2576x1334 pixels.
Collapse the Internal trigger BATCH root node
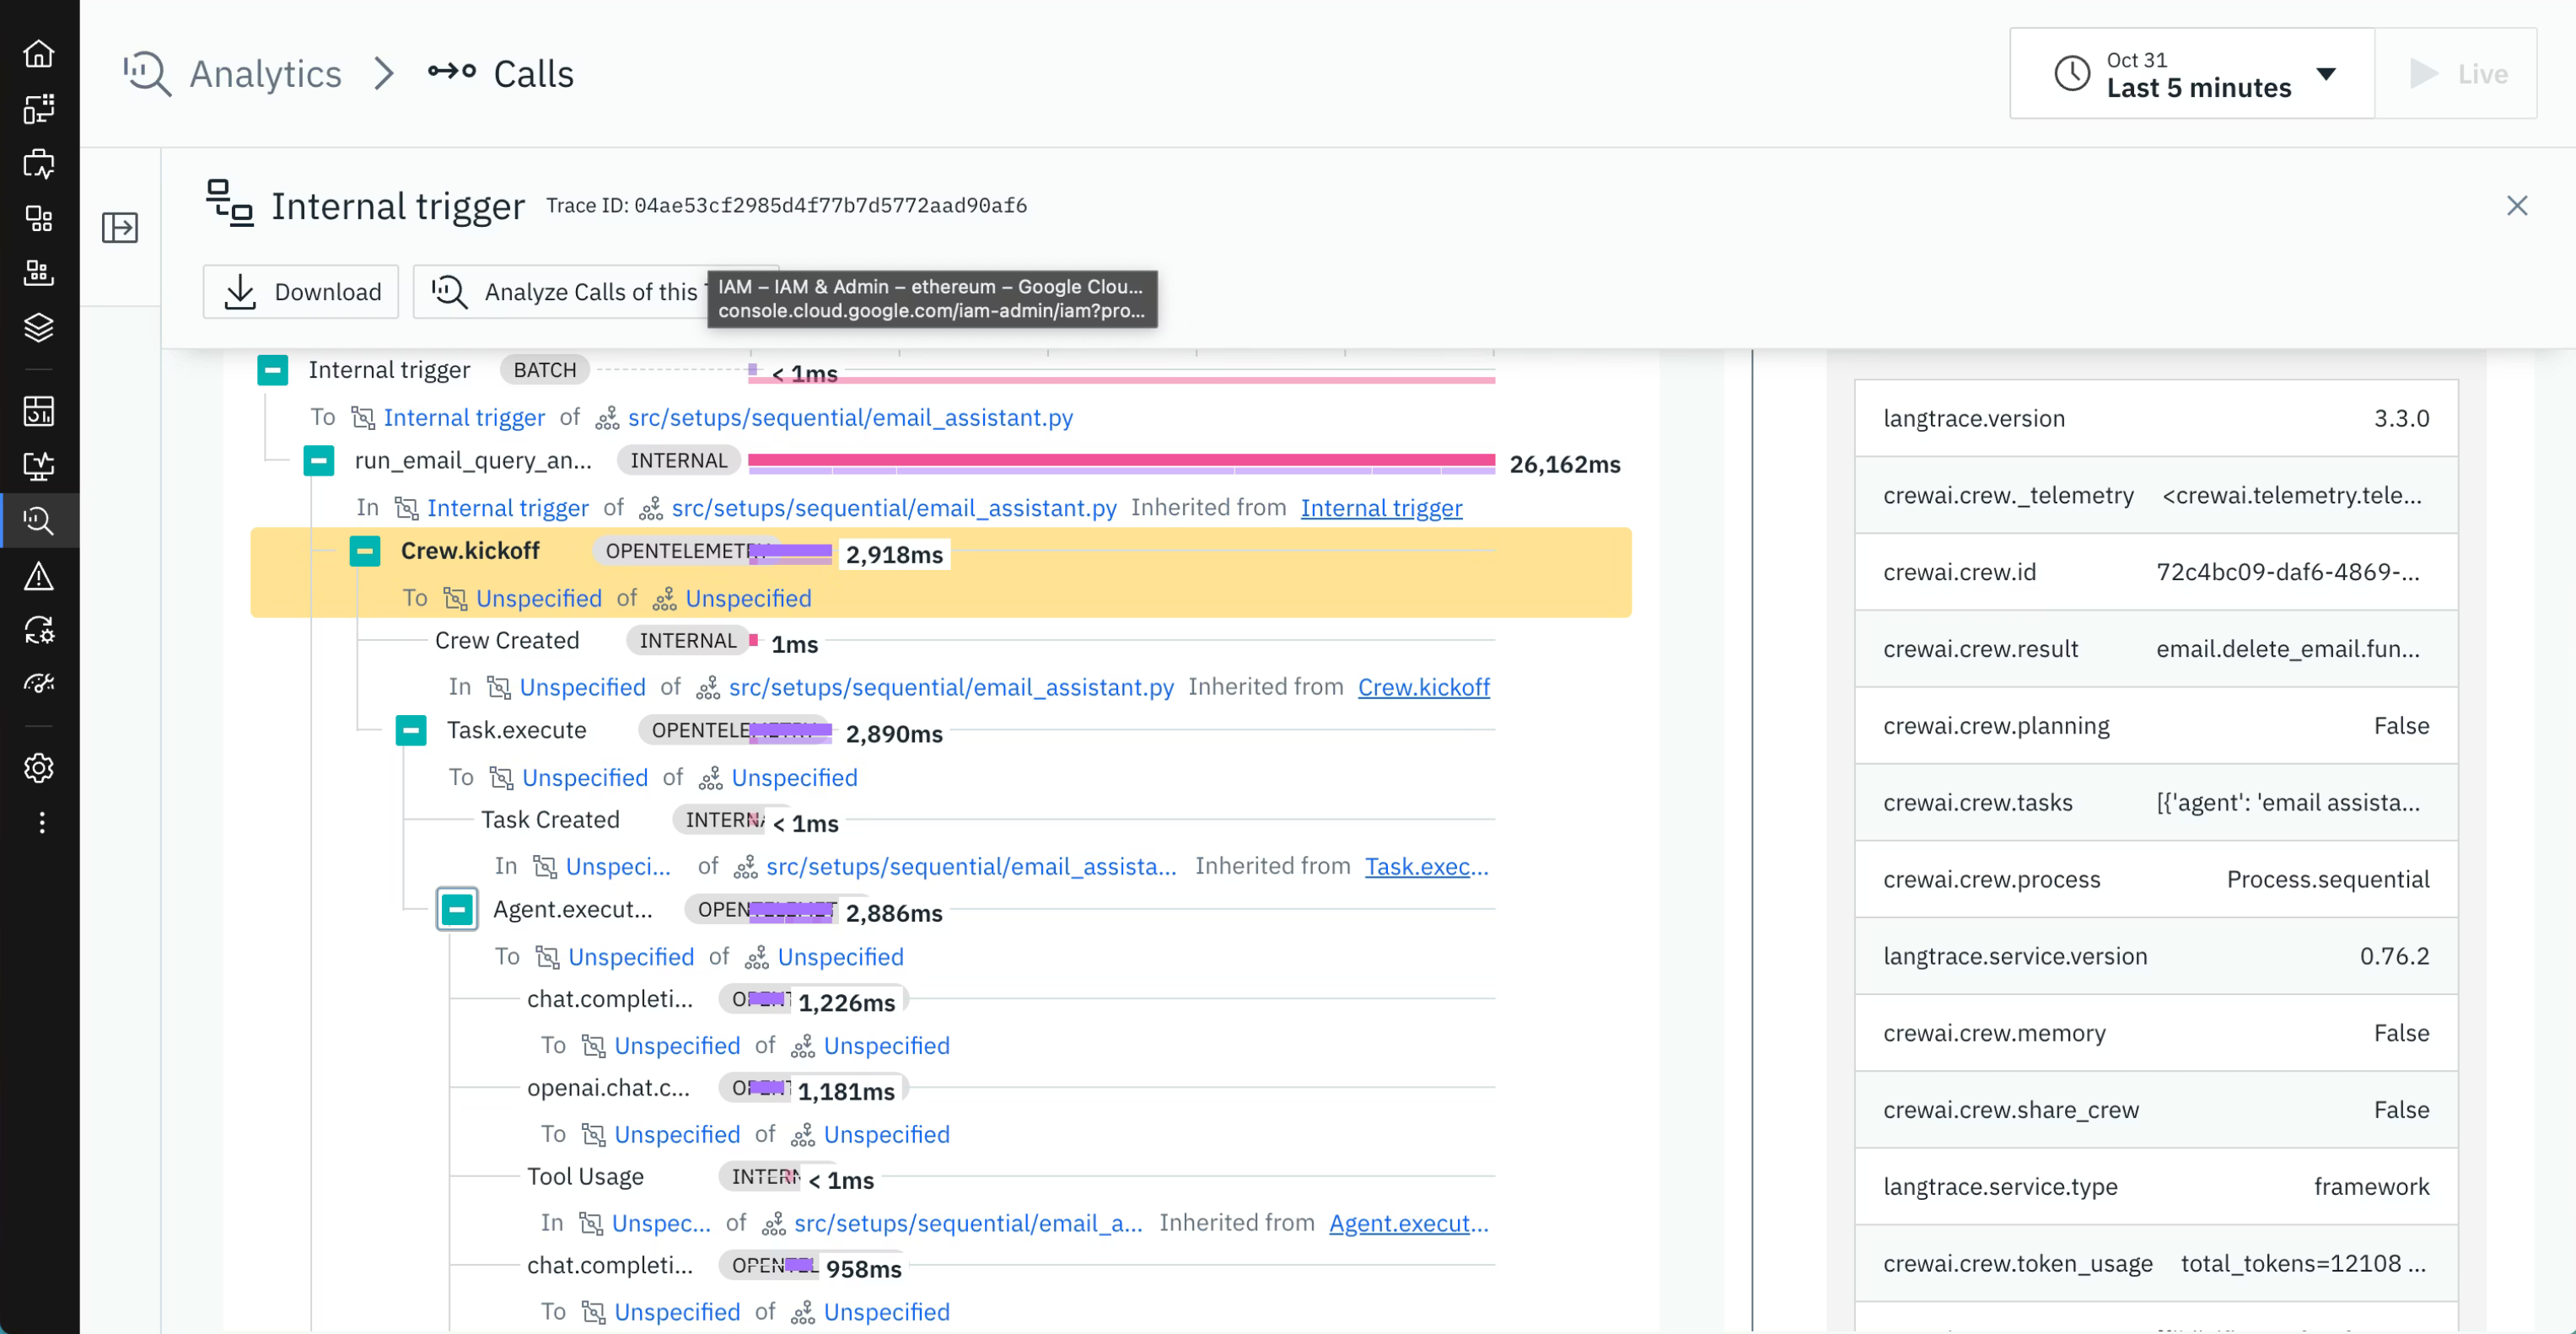coord(273,370)
